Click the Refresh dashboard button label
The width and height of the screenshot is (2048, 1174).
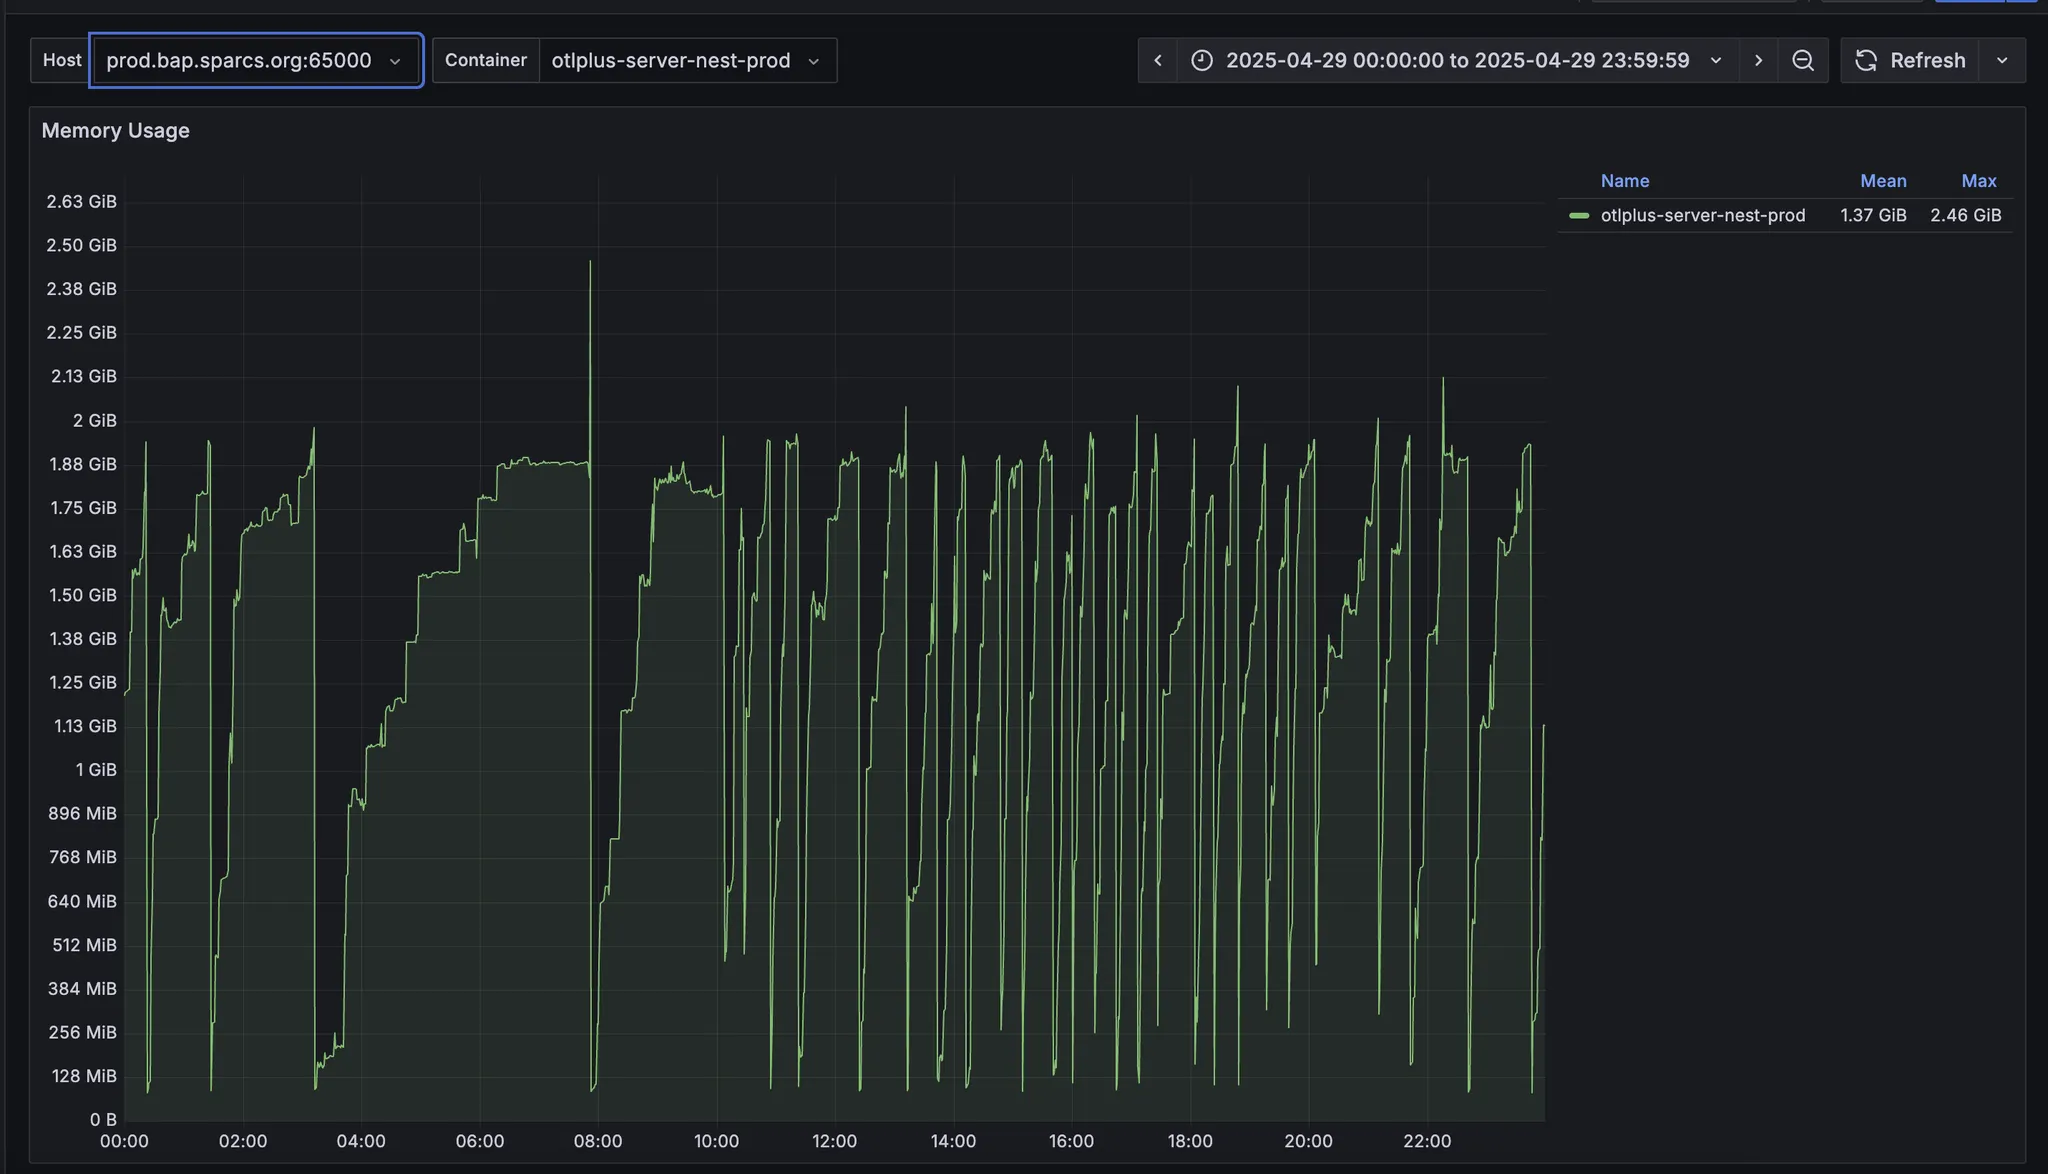pos(1927,61)
